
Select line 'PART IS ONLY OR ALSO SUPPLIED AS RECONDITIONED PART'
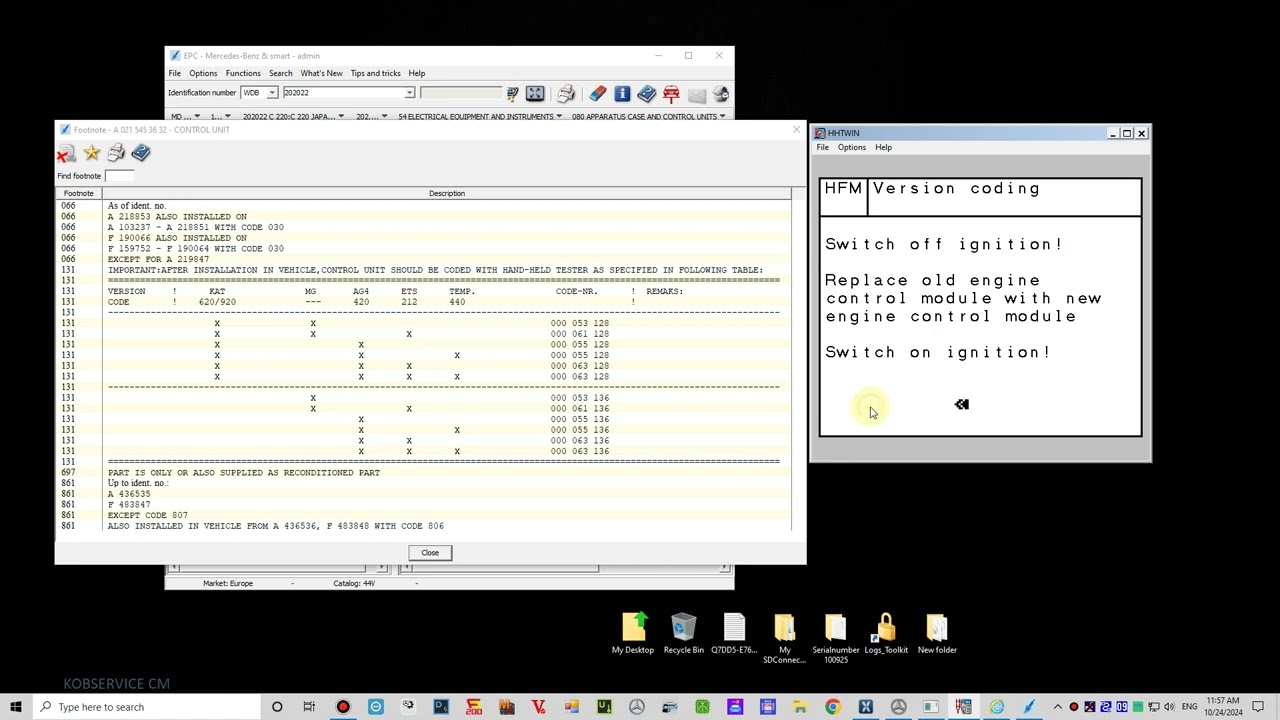coord(244,472)
